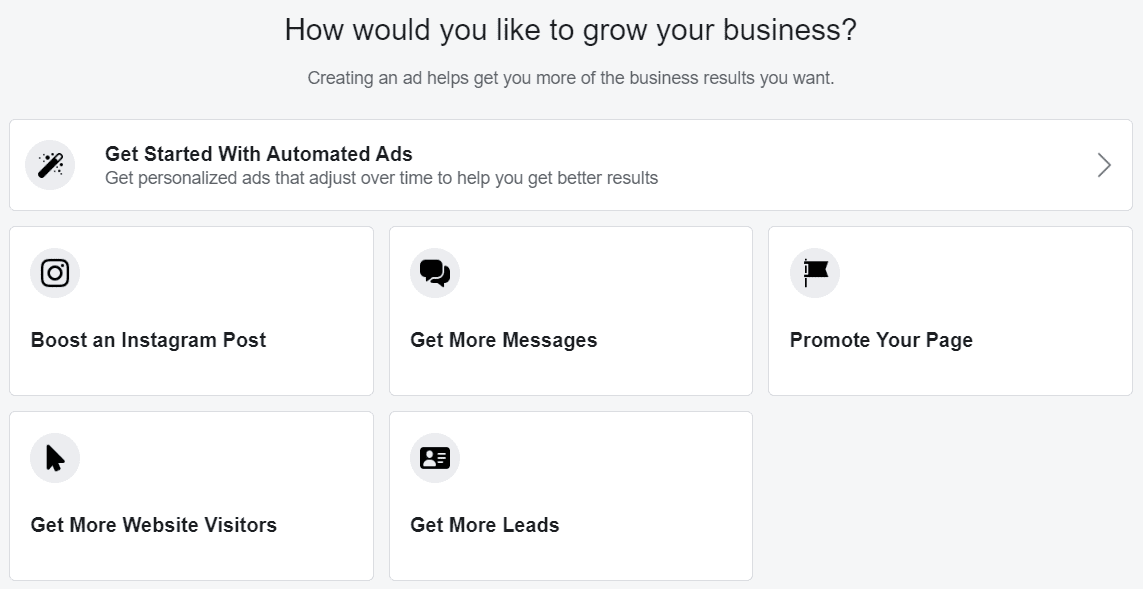Choose the Get More Messages label

click(x=504, y=340)
